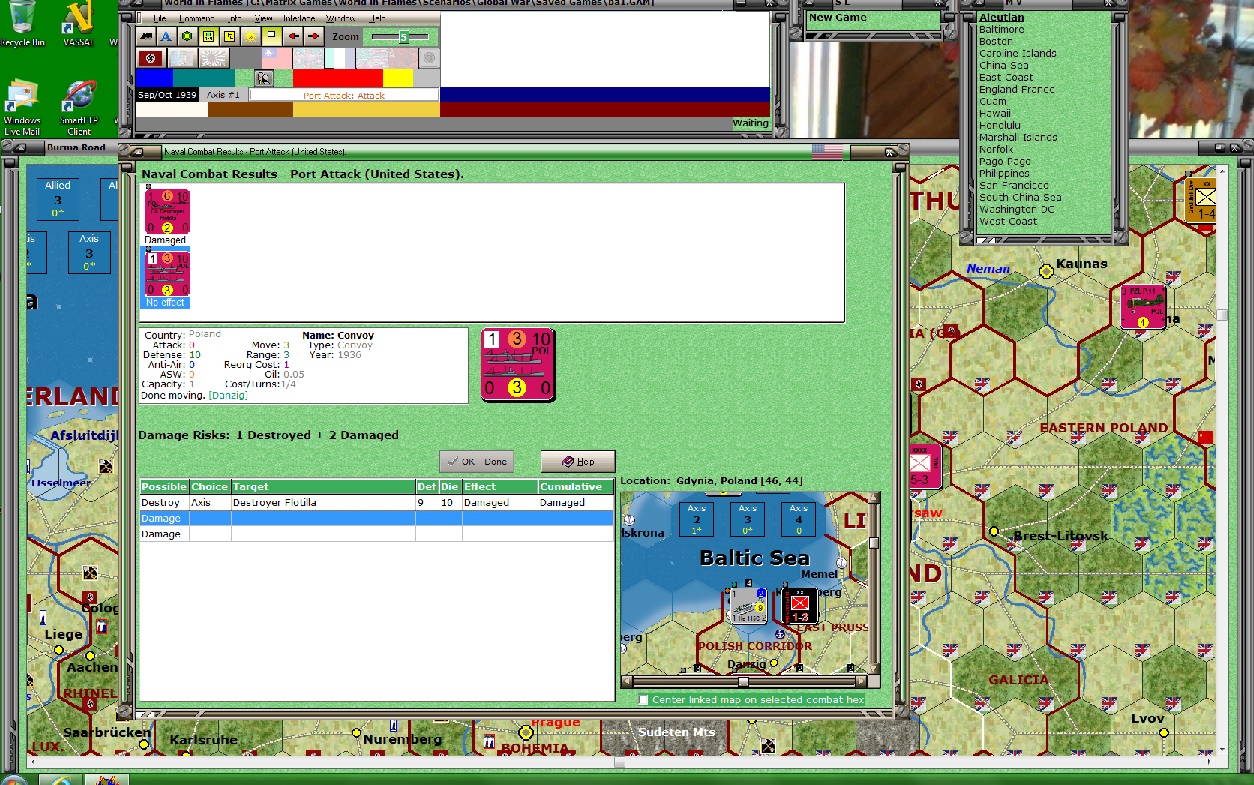The height and width of the screenshot is (785, 1254).
Task: Select San Francisco in the list
Action: 1012,186
